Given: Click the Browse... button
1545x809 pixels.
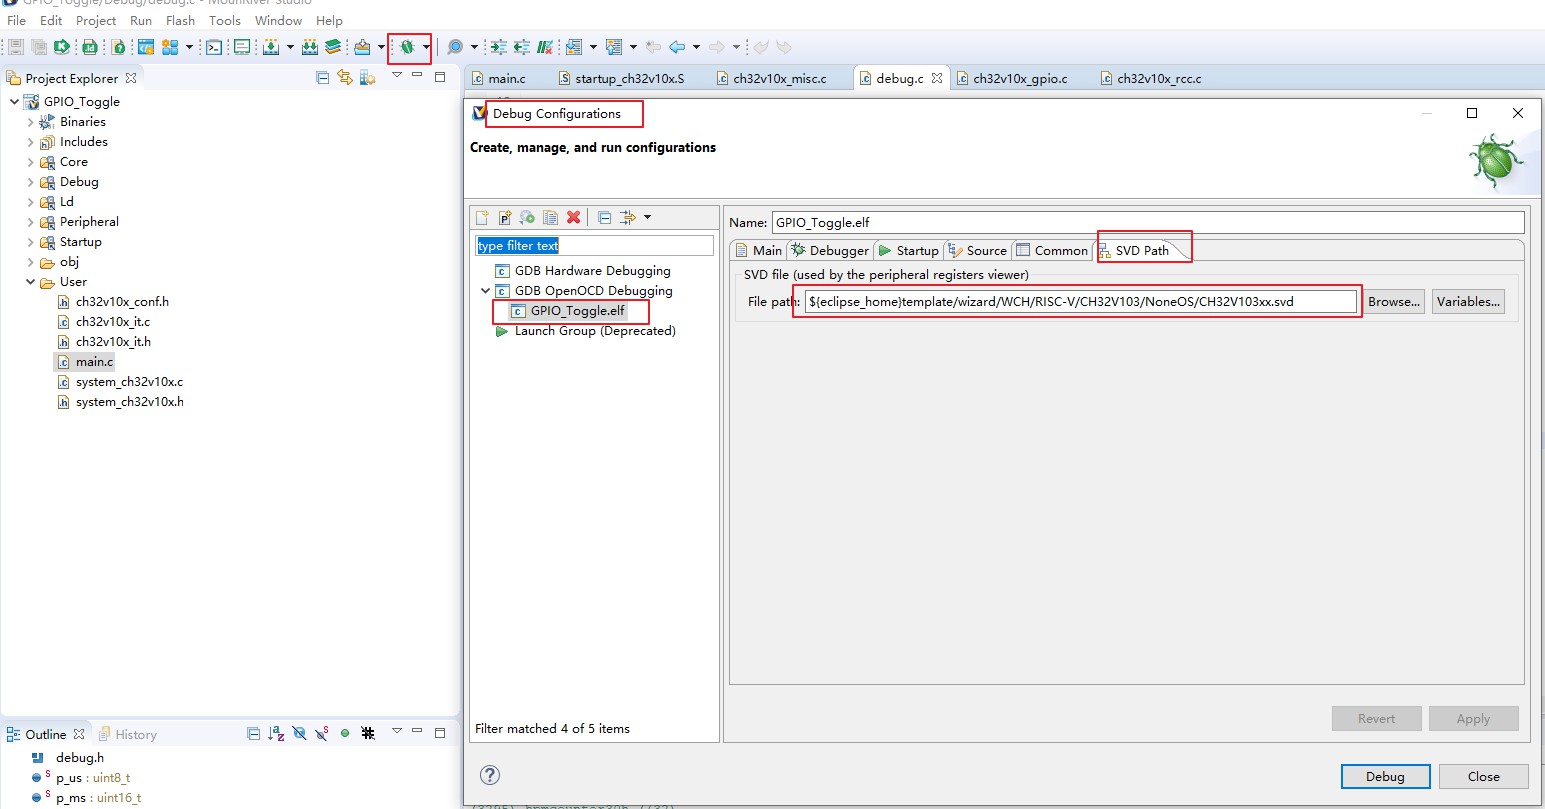Looking at the screenshot, I should pos(1393,301).
